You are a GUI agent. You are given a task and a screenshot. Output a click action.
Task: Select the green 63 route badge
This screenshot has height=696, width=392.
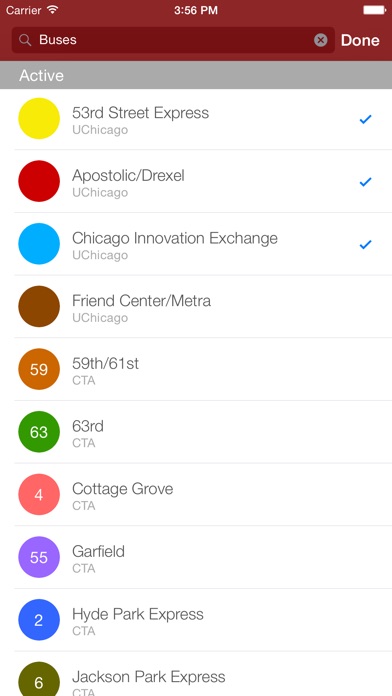point(39,432)
